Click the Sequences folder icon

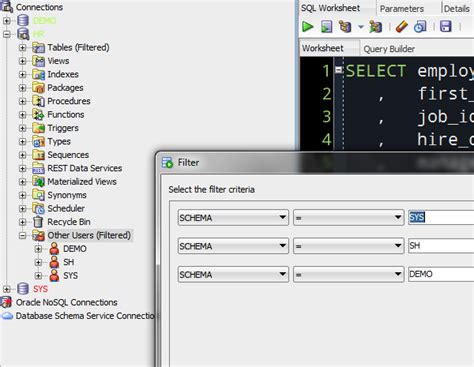tap(39, 155)
